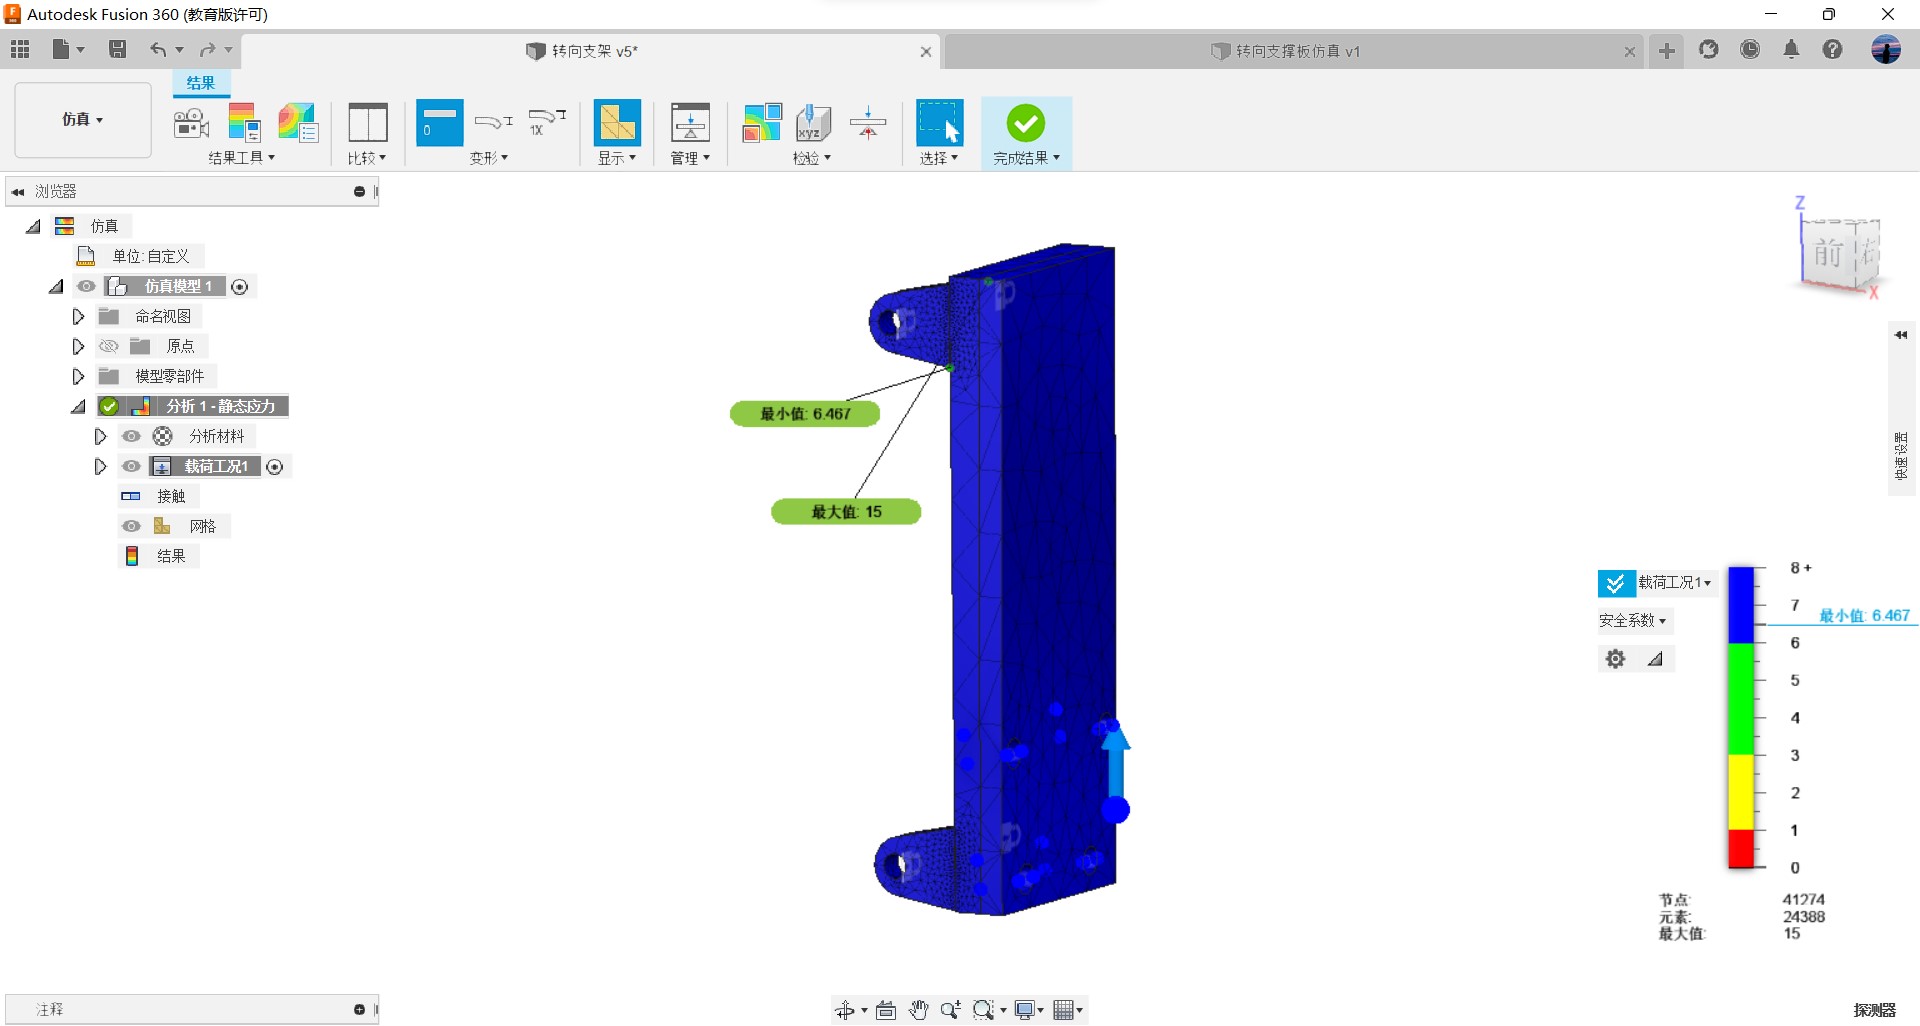Click the red band of the legend
This screenshot has width=1920, height=1026.
coord(1741,849)
